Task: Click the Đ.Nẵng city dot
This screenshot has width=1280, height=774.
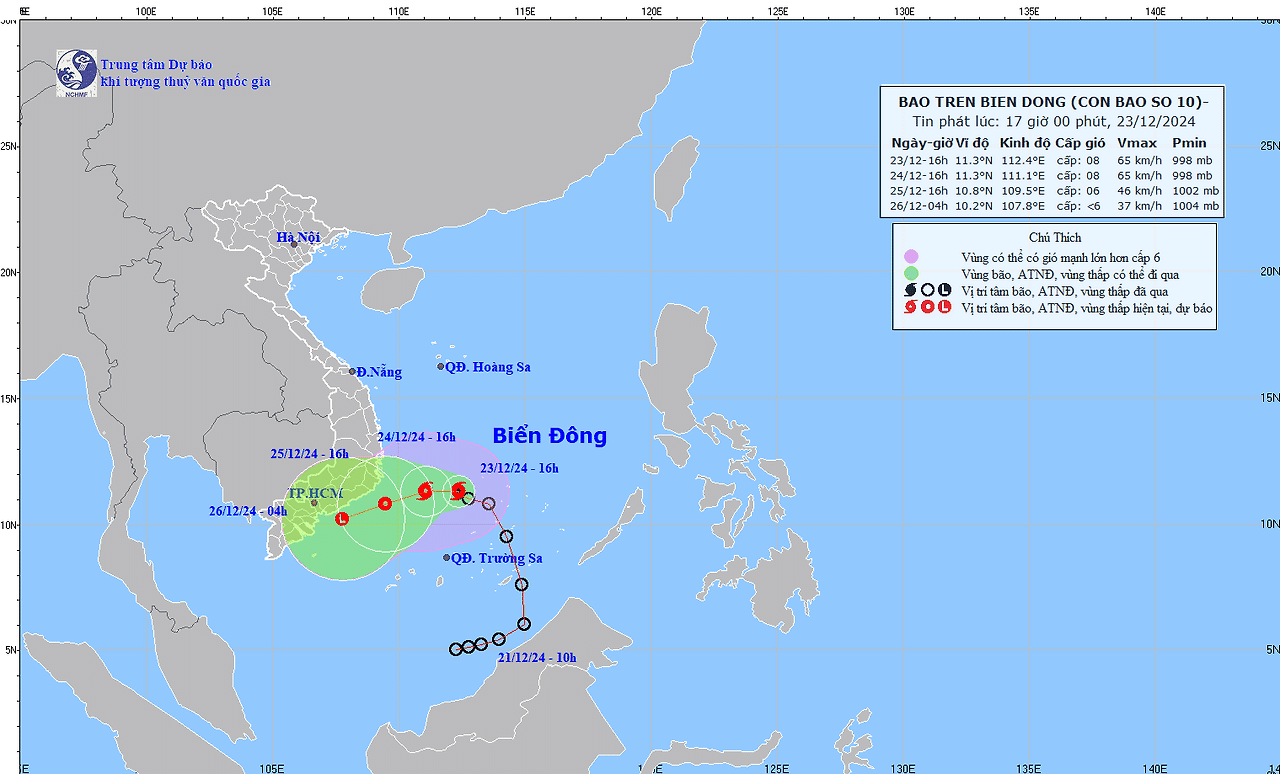Action: coord(352,371)
